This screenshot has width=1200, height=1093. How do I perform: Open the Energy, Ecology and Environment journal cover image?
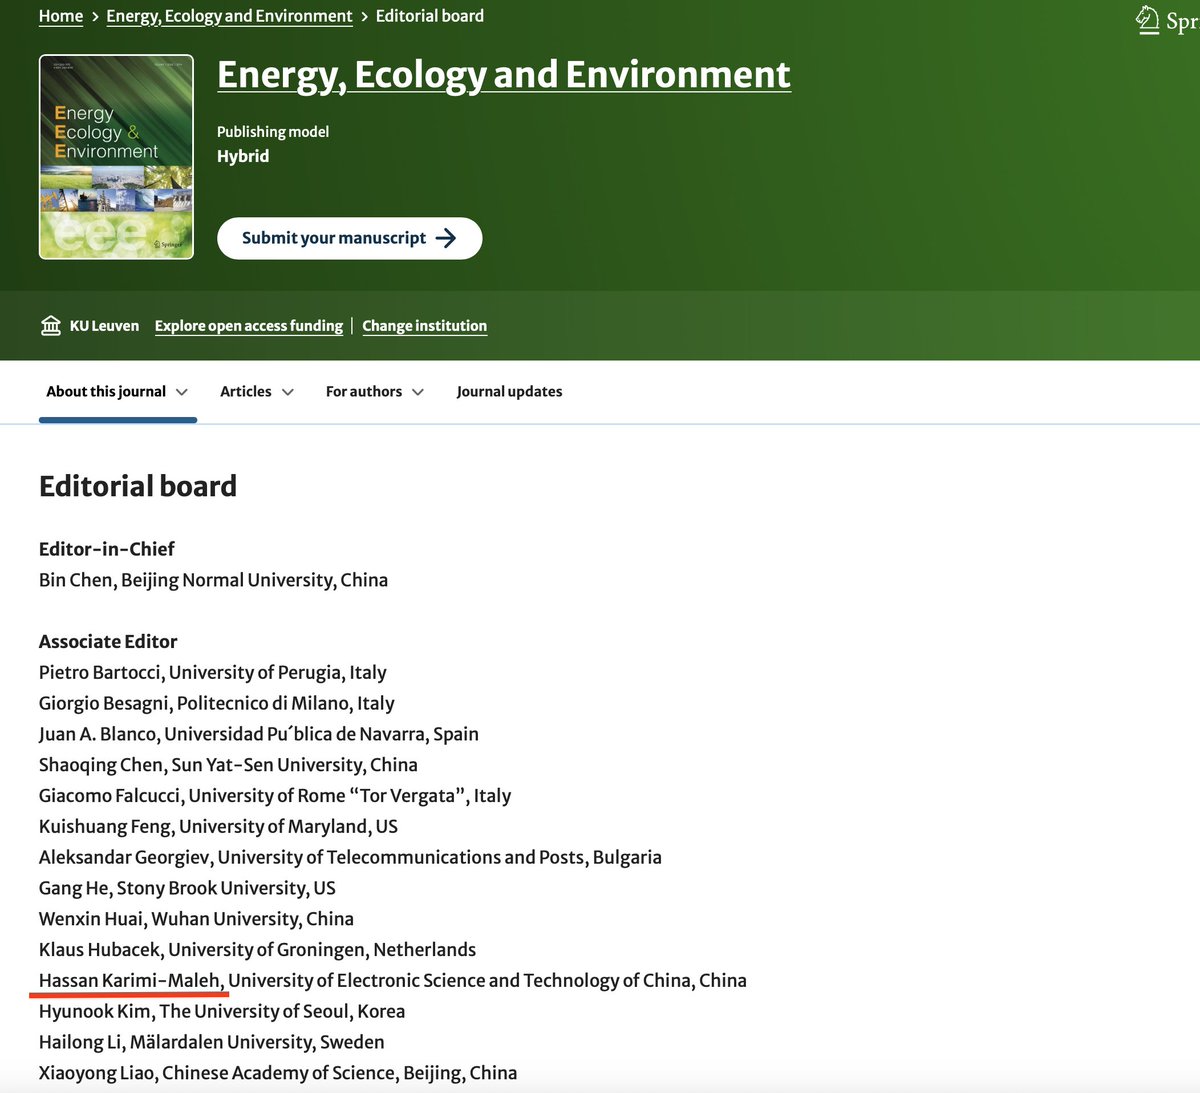tap(116, 156)
